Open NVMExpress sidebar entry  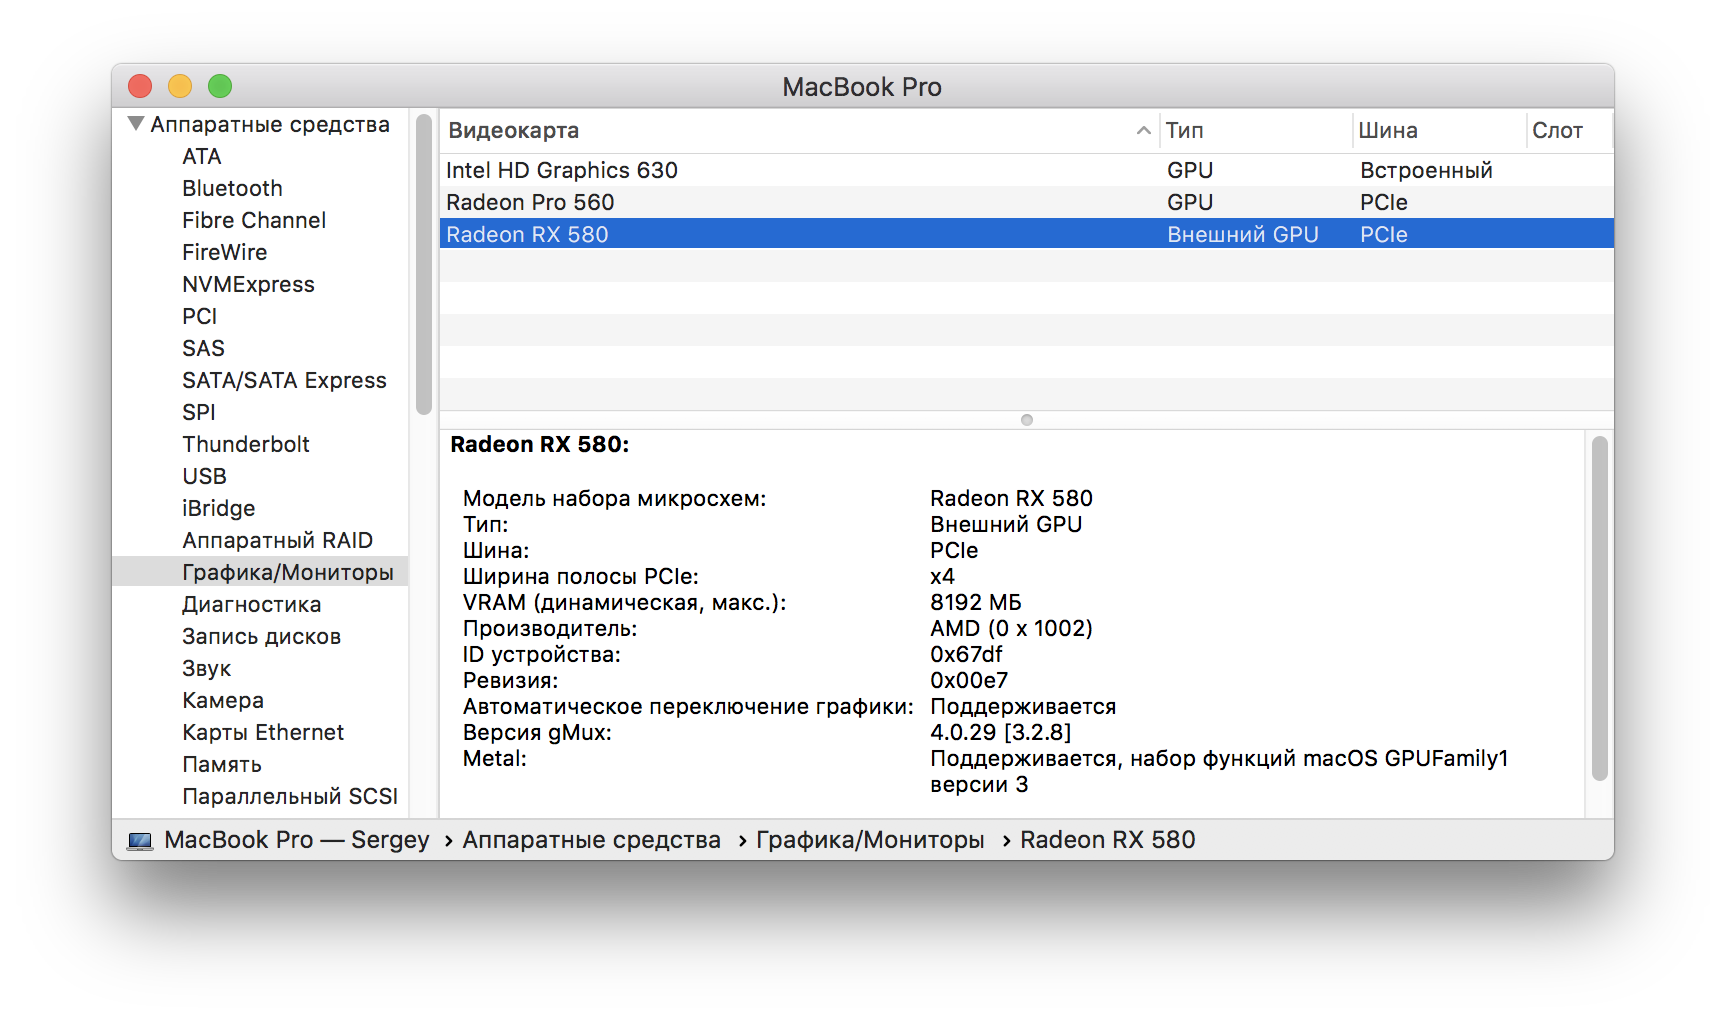[248, 284]
